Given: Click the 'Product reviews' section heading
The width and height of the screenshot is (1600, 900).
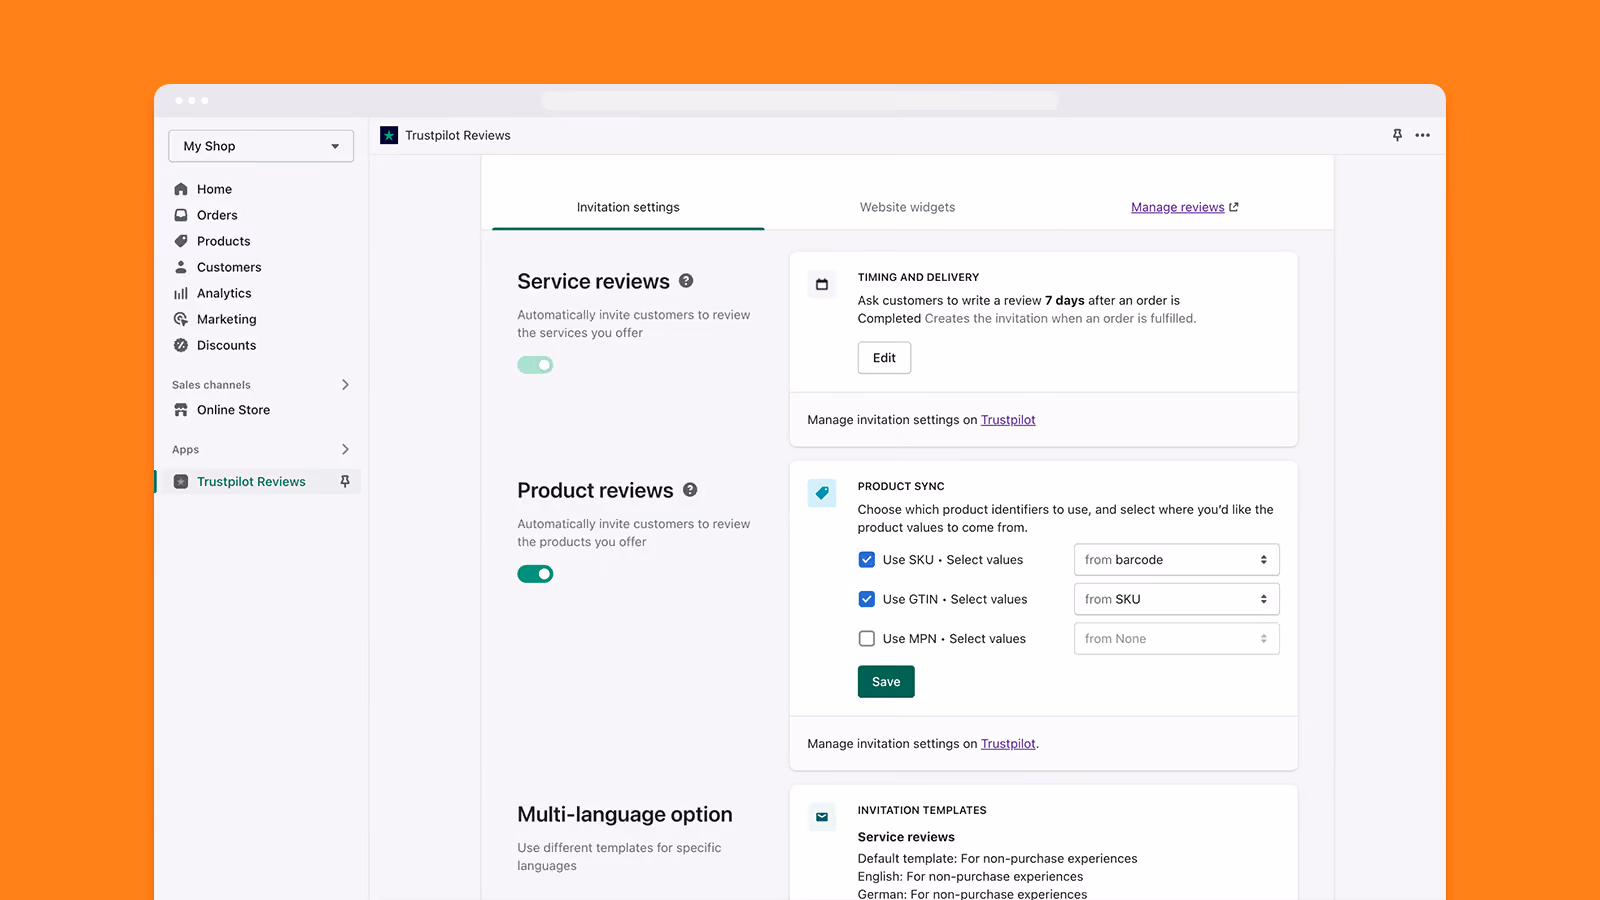Looking at the screenshot, I should click(x=595, y=491).
